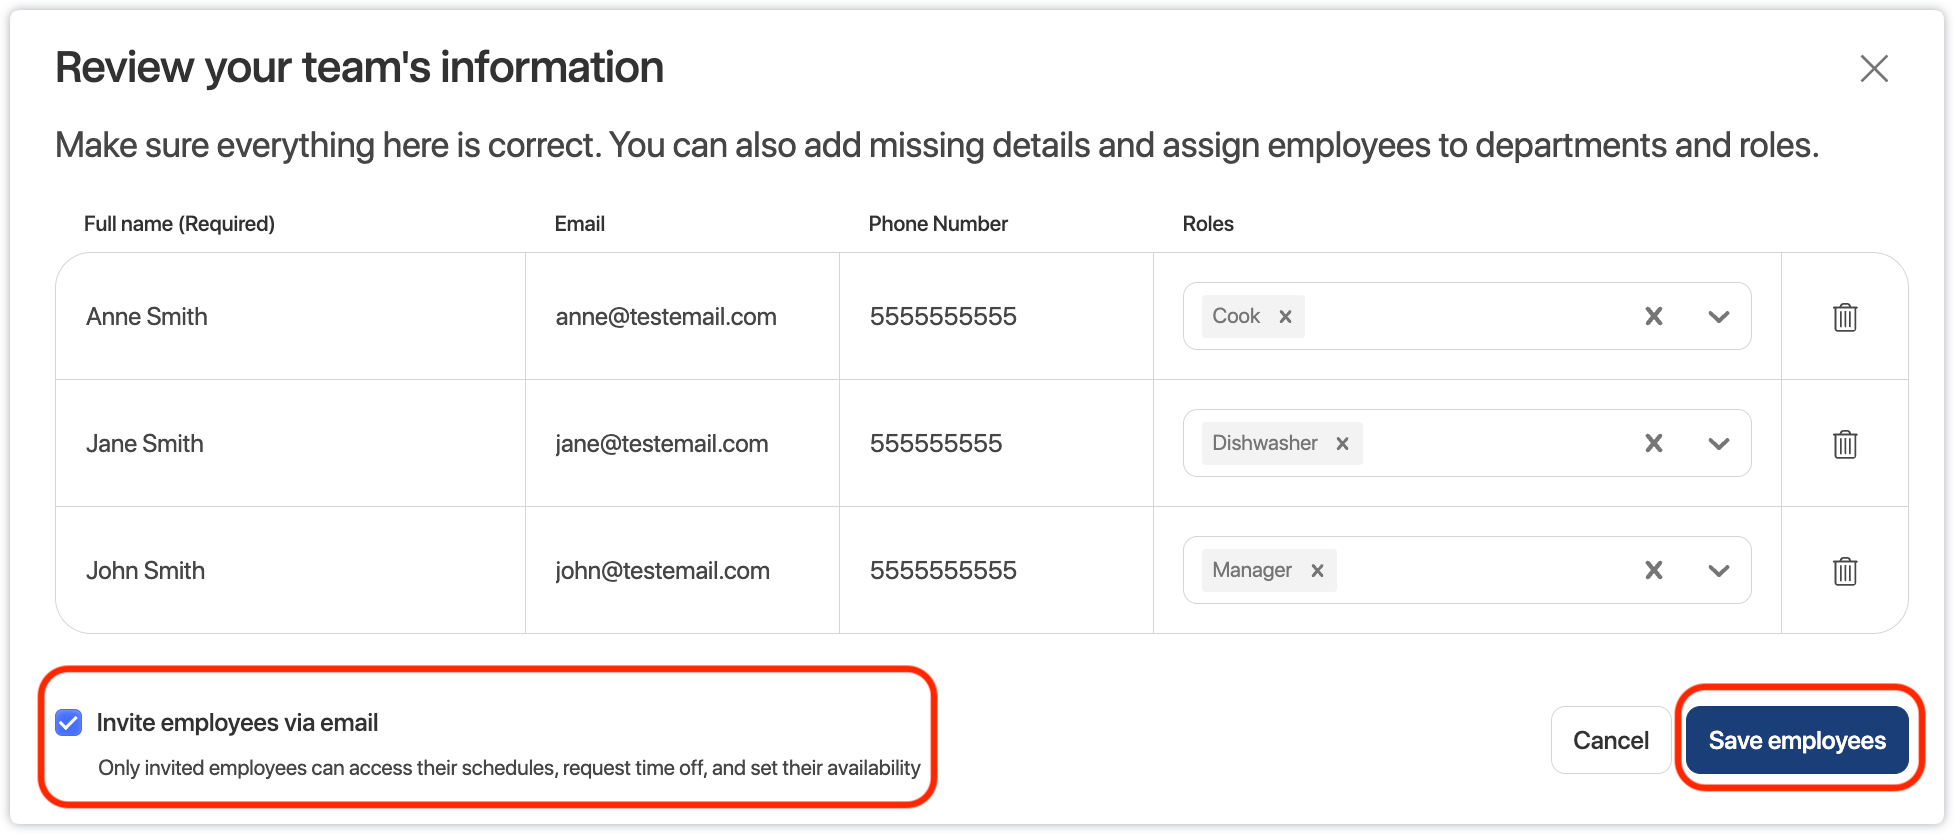Click the Cancel button
The image size is (1954, 834).
(1610, 741)
